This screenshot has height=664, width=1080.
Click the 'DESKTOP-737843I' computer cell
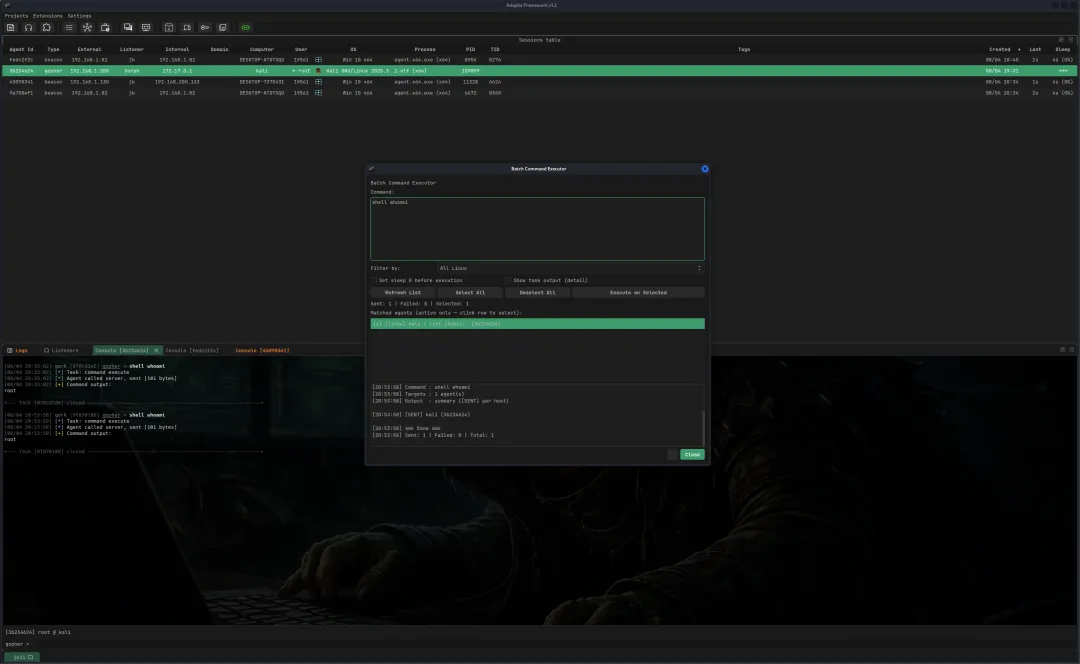pos(262,82)
